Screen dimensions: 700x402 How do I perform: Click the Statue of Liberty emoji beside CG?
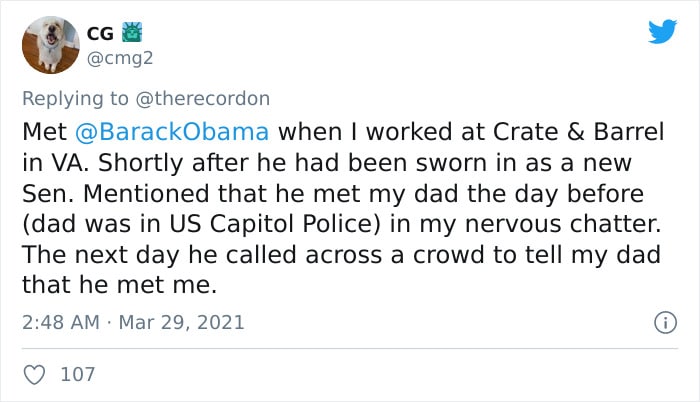[132, 32]
